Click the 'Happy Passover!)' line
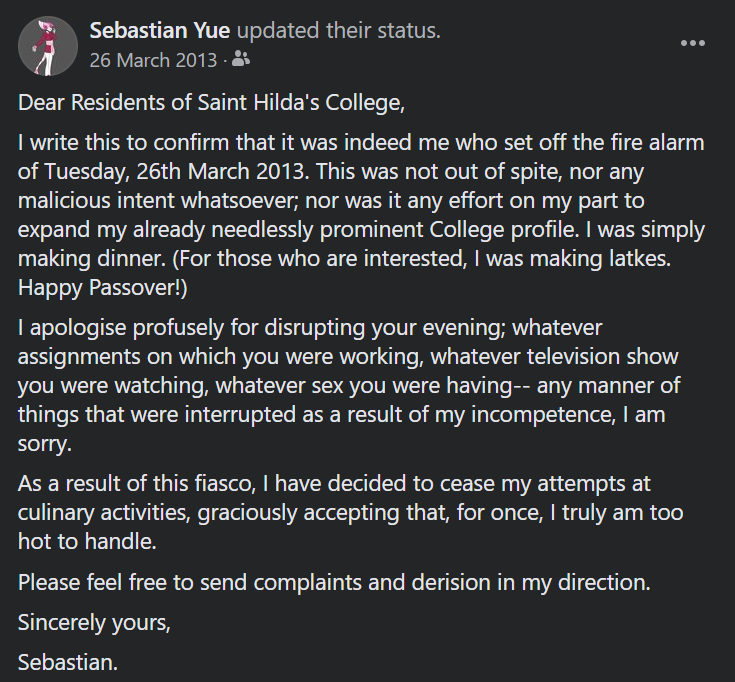Viewport: 735px width, 682px height. (103, 288)
